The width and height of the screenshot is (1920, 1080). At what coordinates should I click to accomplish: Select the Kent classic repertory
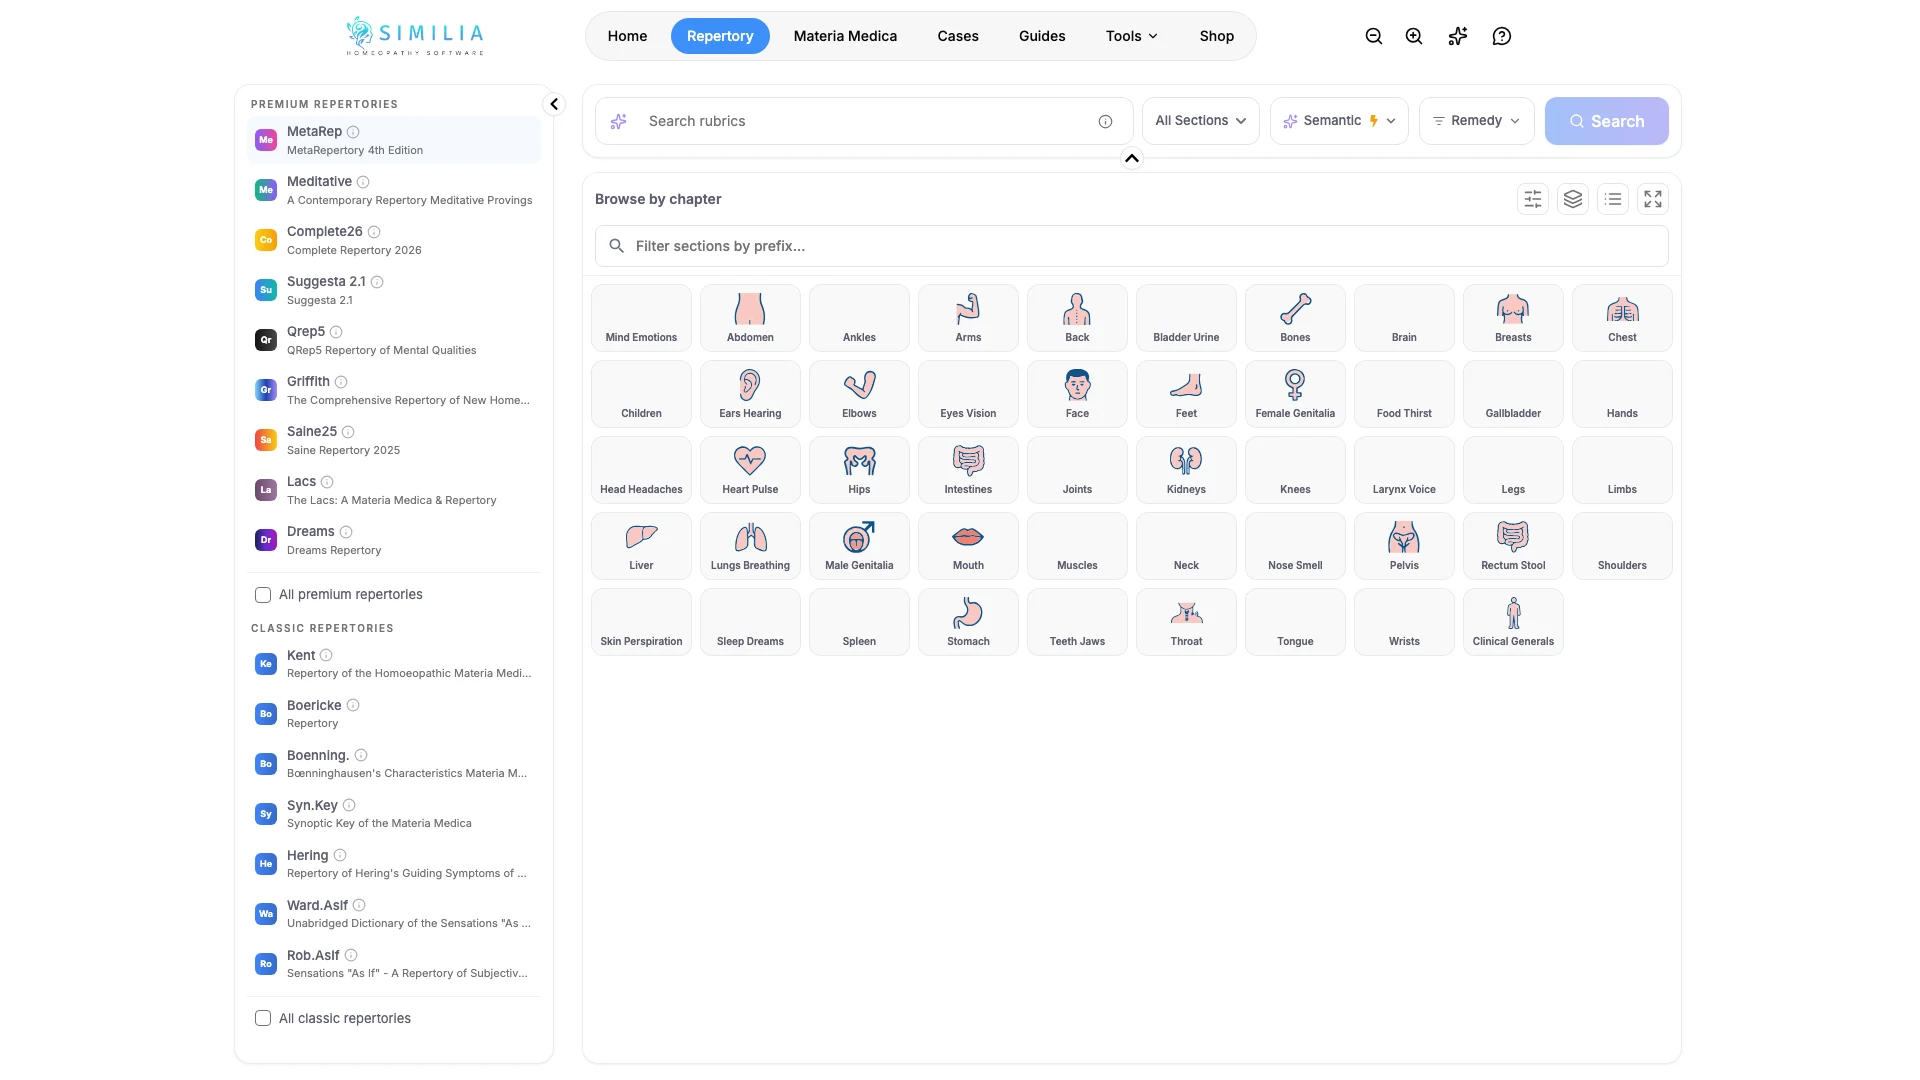click(x=394, y=664)
